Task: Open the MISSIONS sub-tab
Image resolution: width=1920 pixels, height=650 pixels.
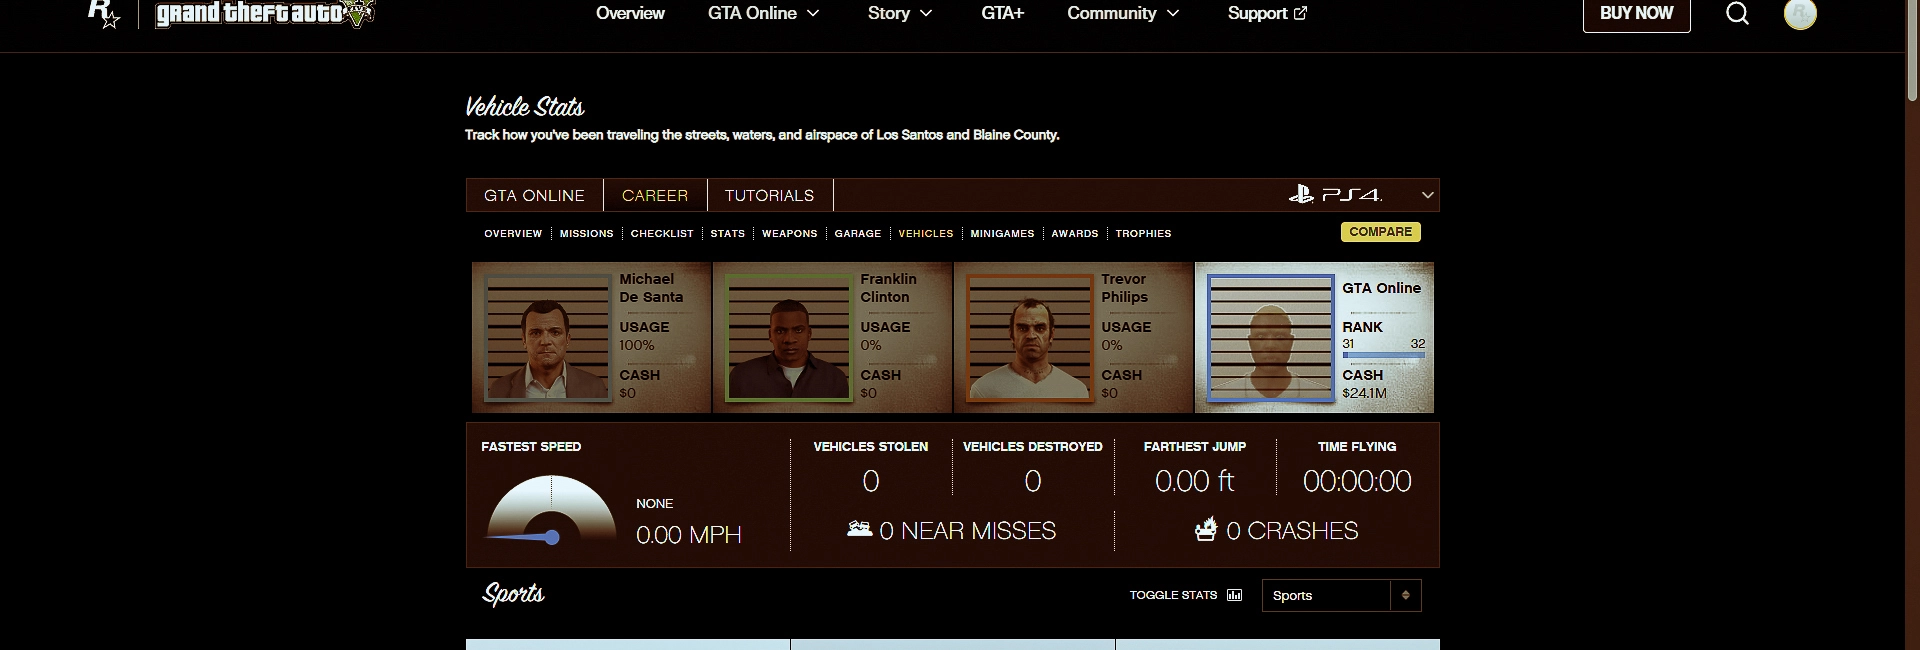Action: (x=586, y=233)
